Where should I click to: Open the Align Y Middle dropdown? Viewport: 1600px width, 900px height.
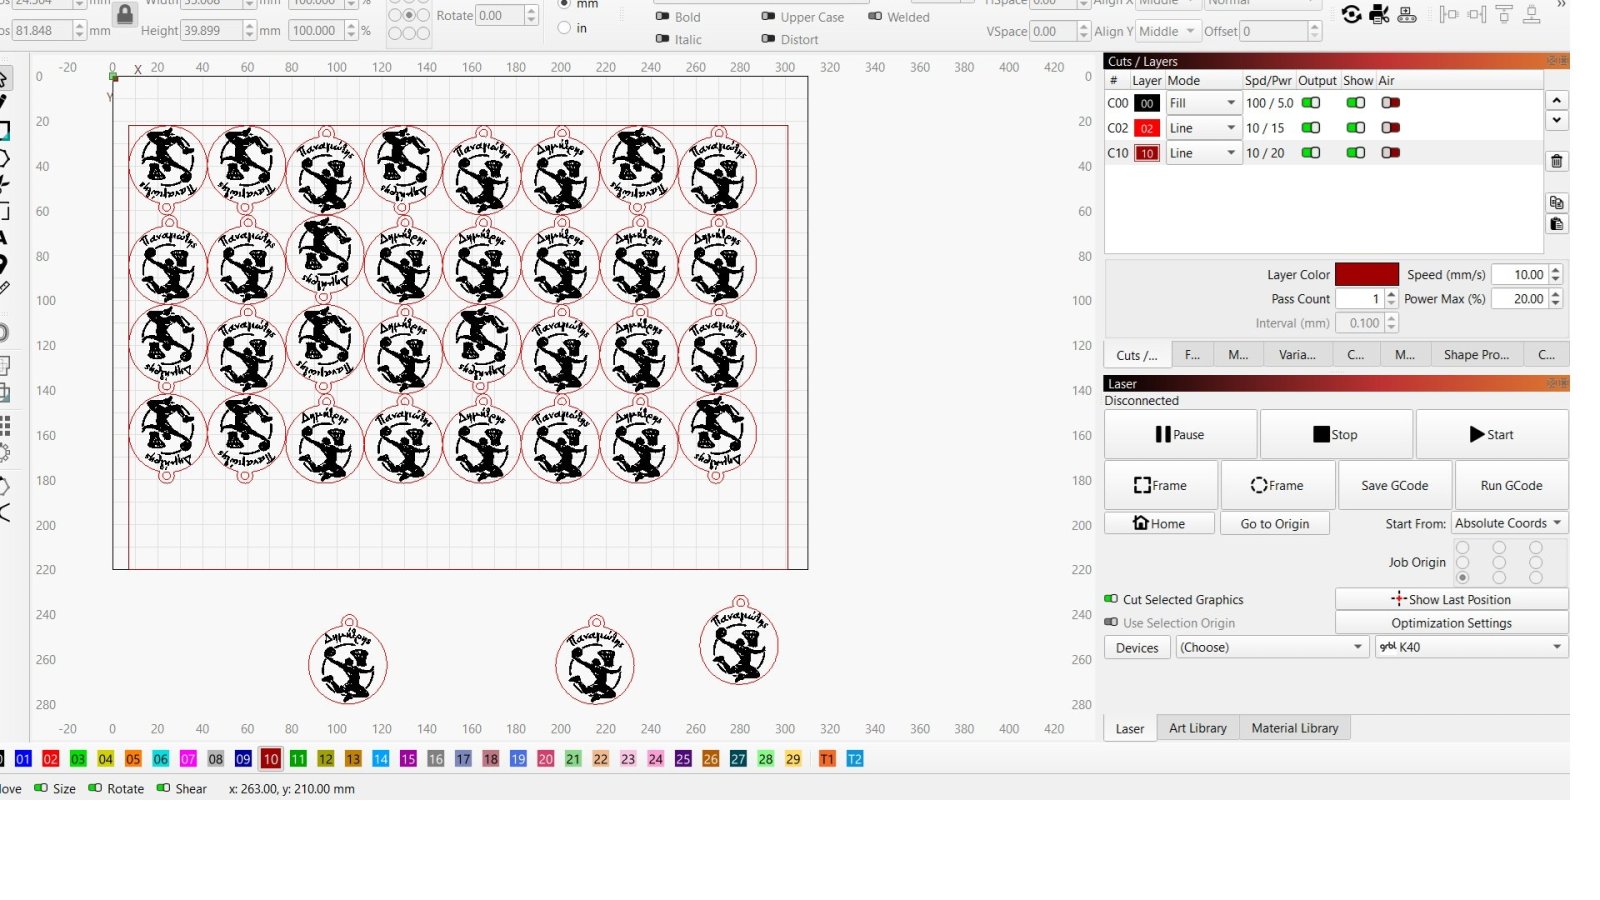(1167, 31)
